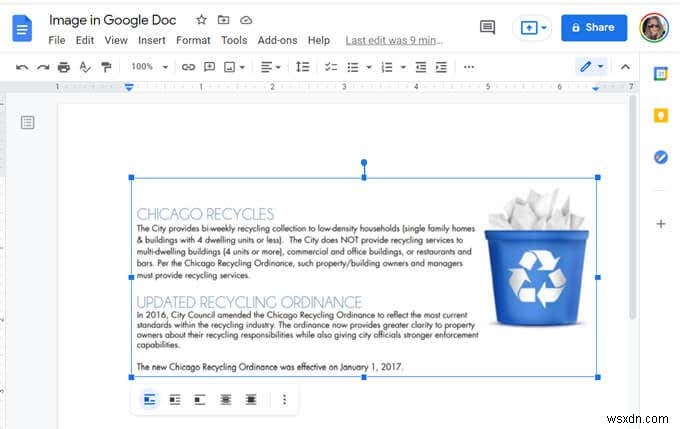Open the Add-ons menu
Screen dimensions: 680x429
point(278,40)
